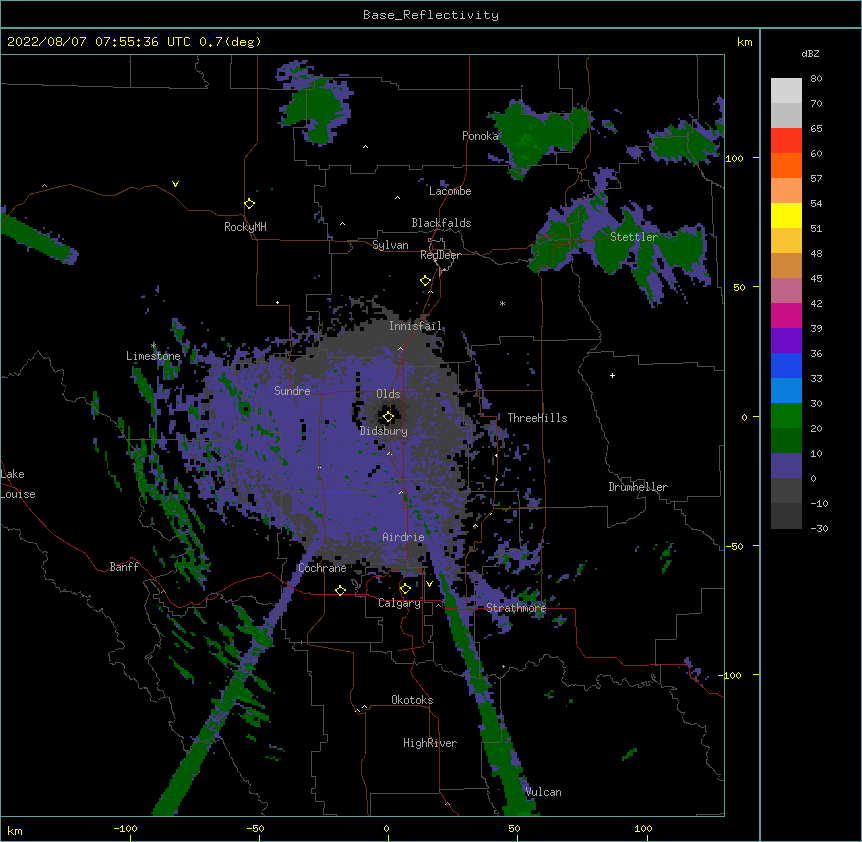Pick the light gray 70-80 dBZ band
The height and width of the screenshot is (842, 862).
pyautogui.click(x=786, y=91)
